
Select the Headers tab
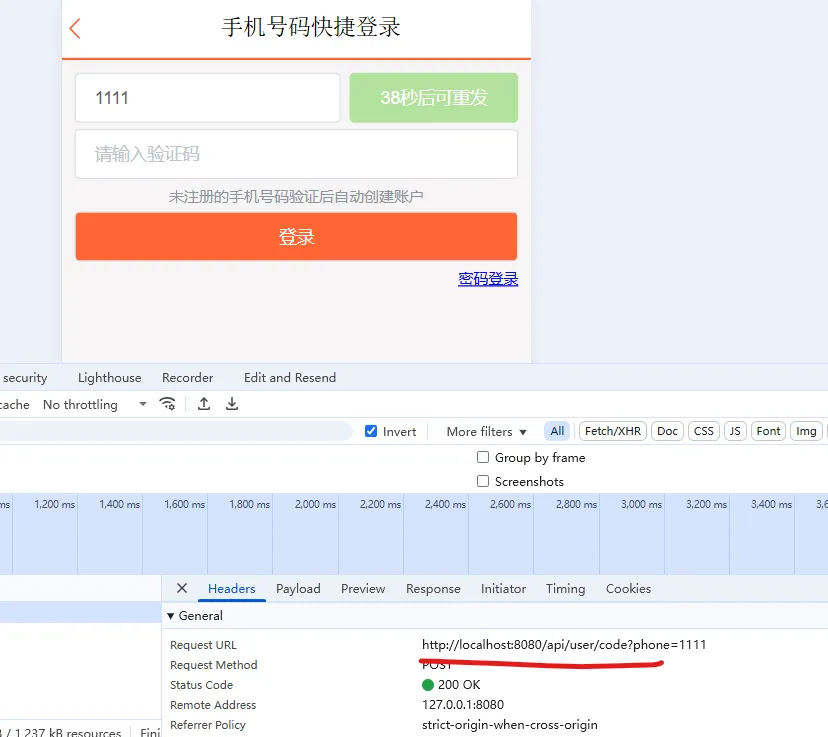pos(231,589)
